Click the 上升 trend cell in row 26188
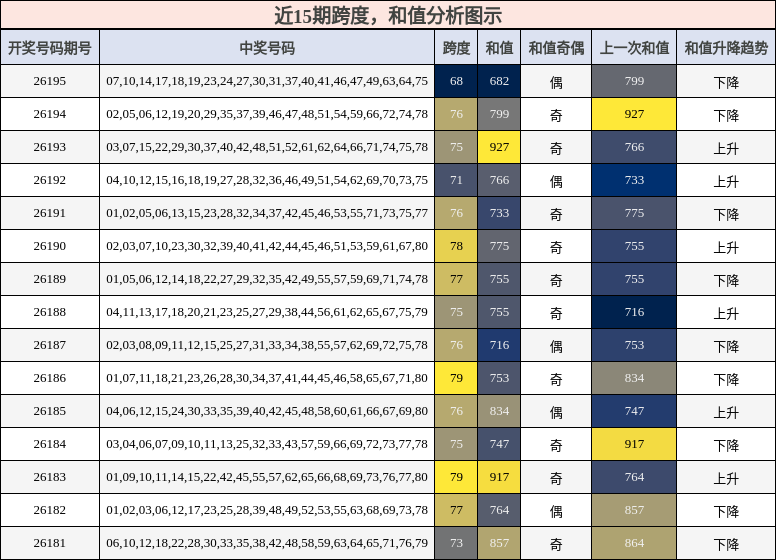This screenshot has width=776, height=560. click(727, 313)
